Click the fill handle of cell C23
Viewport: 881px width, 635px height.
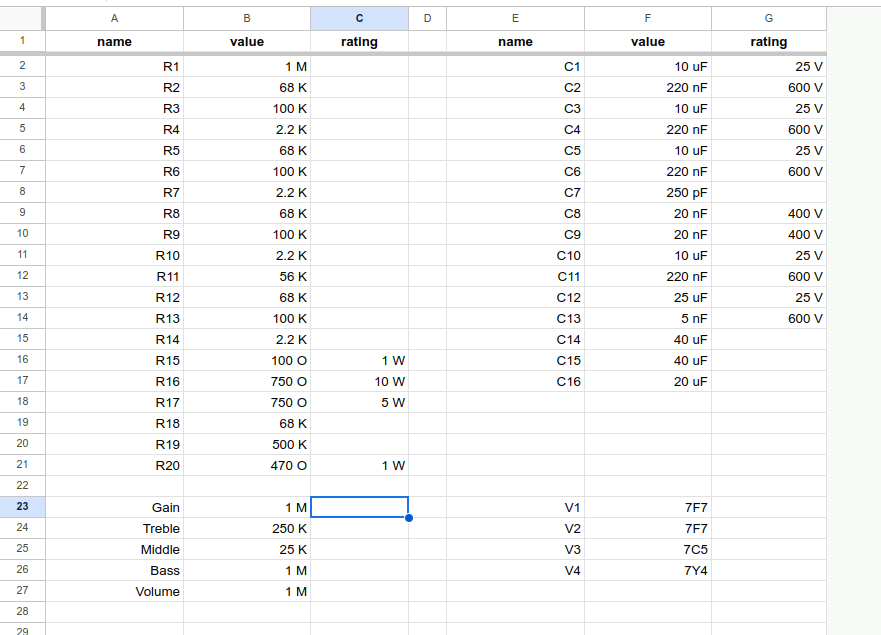click(409, 518)
